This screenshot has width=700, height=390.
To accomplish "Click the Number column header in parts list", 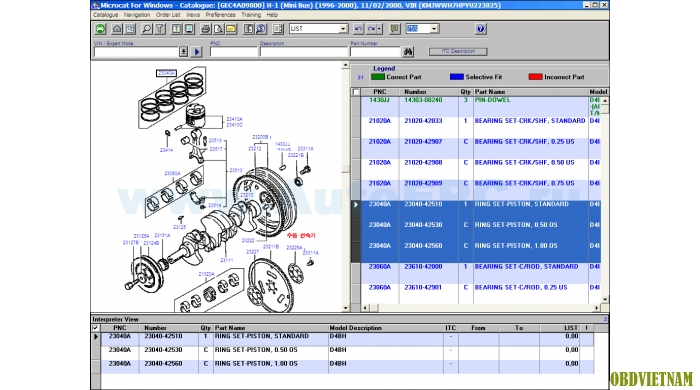I will (x=429, y=92).
